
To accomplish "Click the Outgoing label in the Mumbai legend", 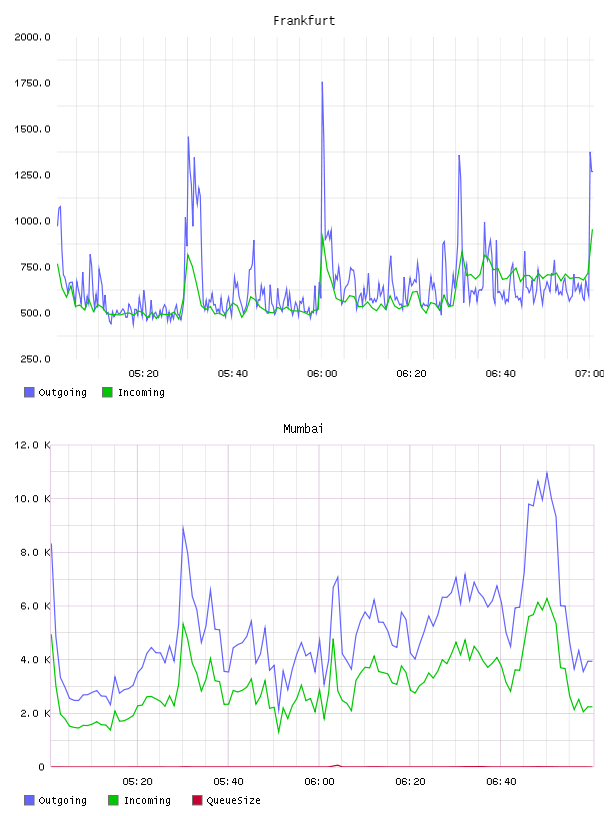I will [x=62, y=800].
